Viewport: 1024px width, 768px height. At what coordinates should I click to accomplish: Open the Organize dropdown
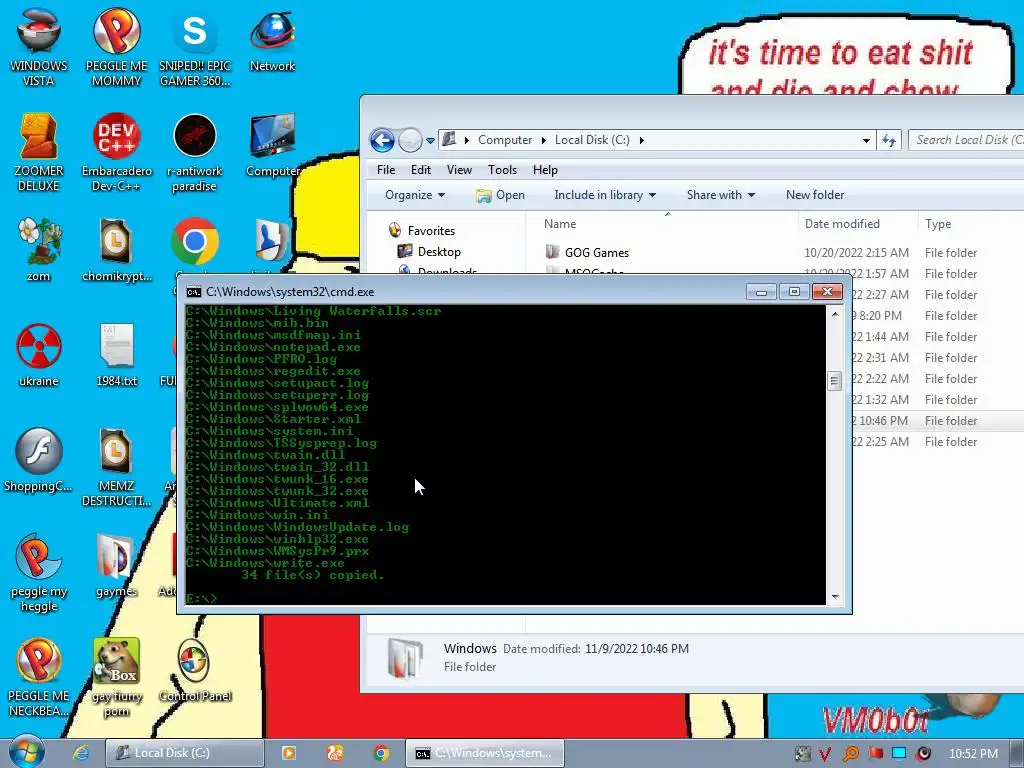415,195
